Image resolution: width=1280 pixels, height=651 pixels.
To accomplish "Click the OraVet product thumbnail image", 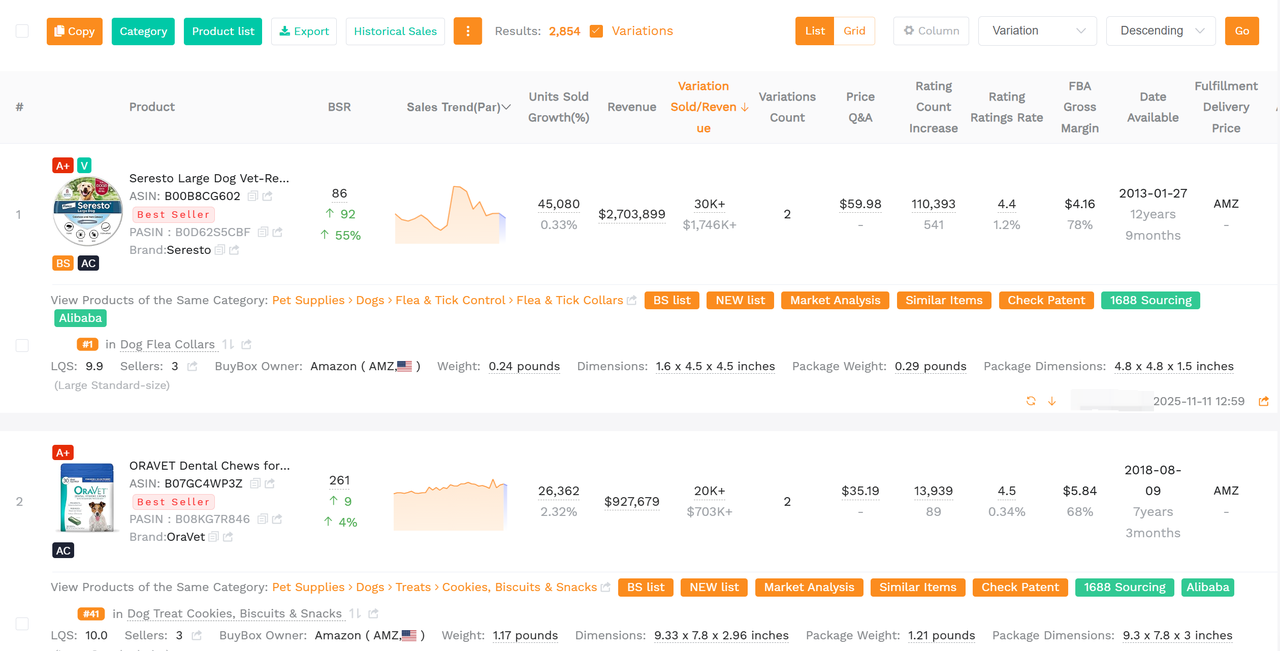I will point(87,497).
